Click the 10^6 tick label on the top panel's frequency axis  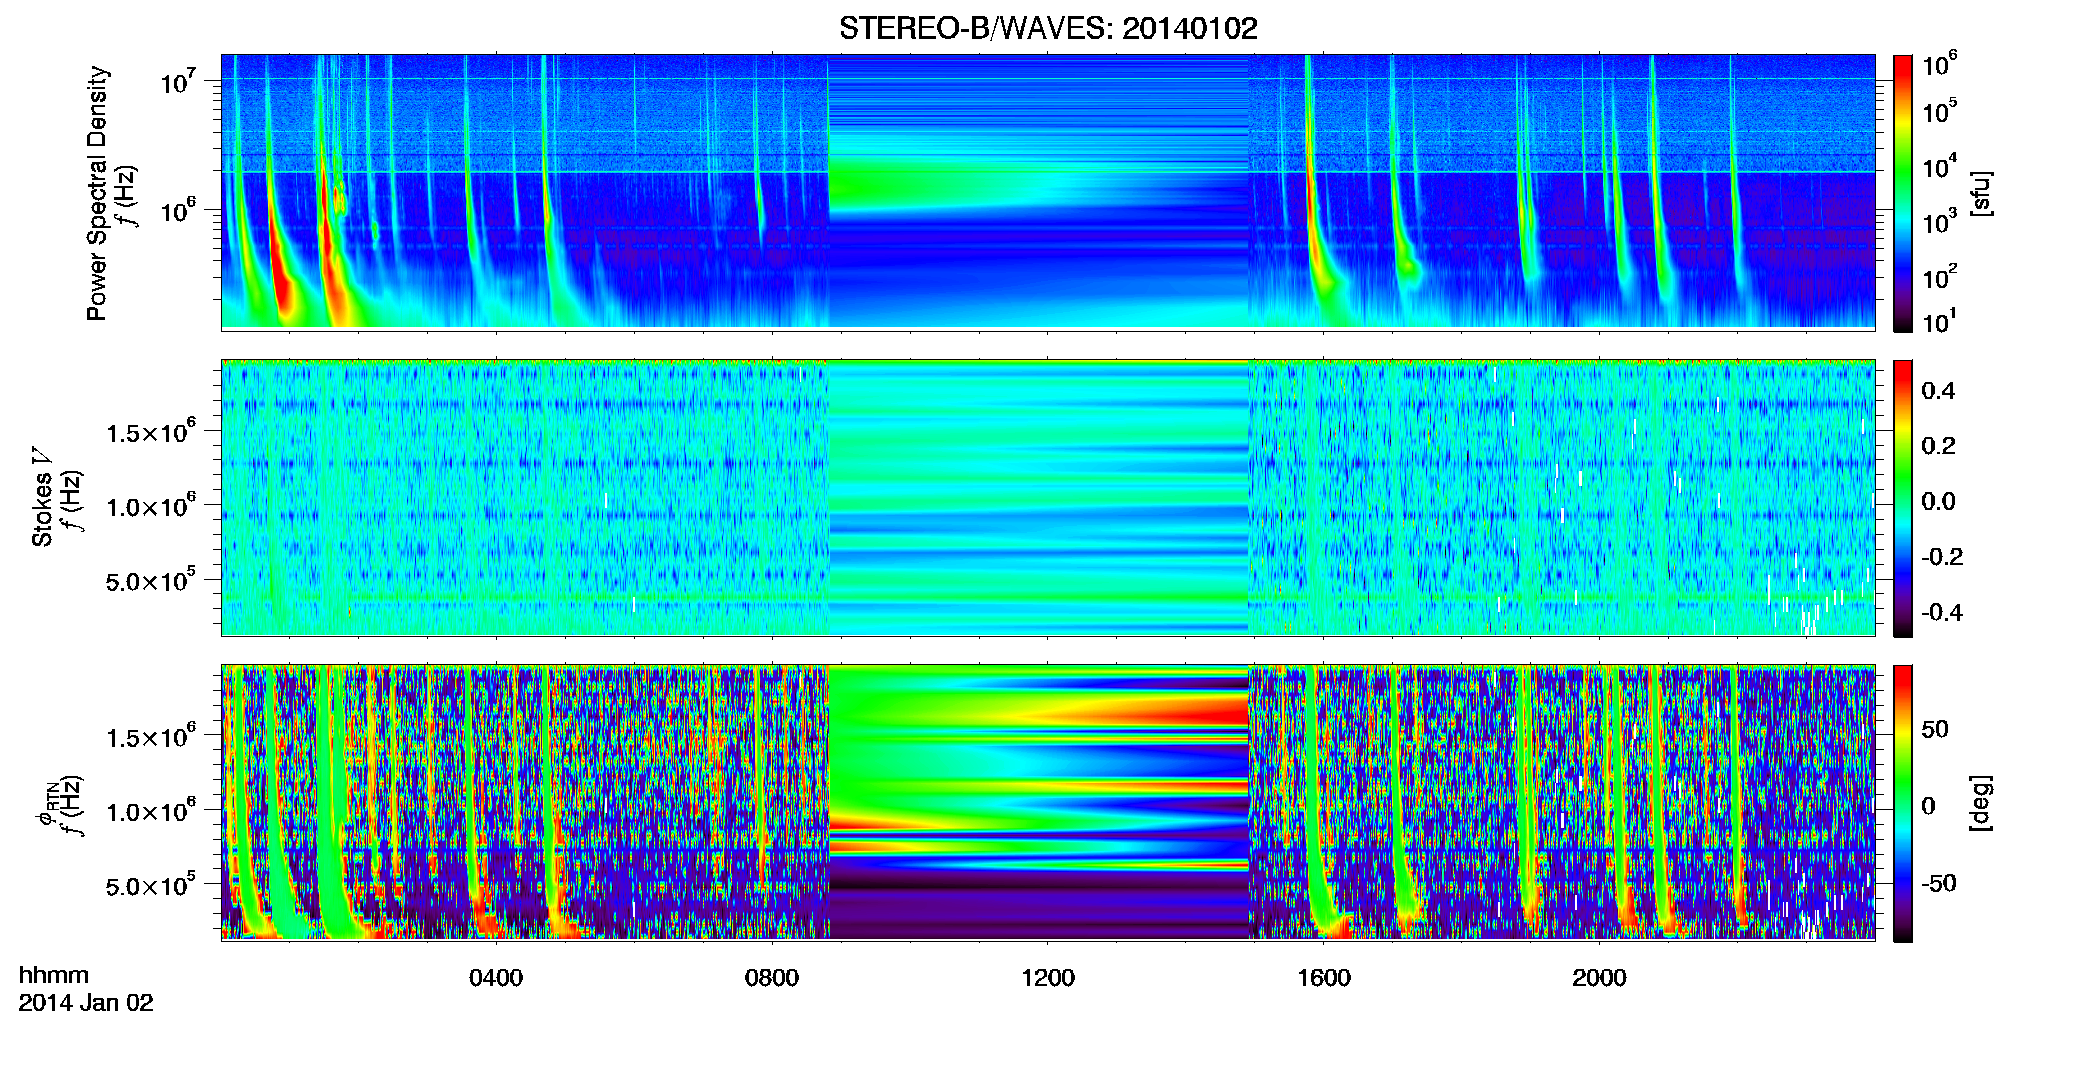(180, 211)
